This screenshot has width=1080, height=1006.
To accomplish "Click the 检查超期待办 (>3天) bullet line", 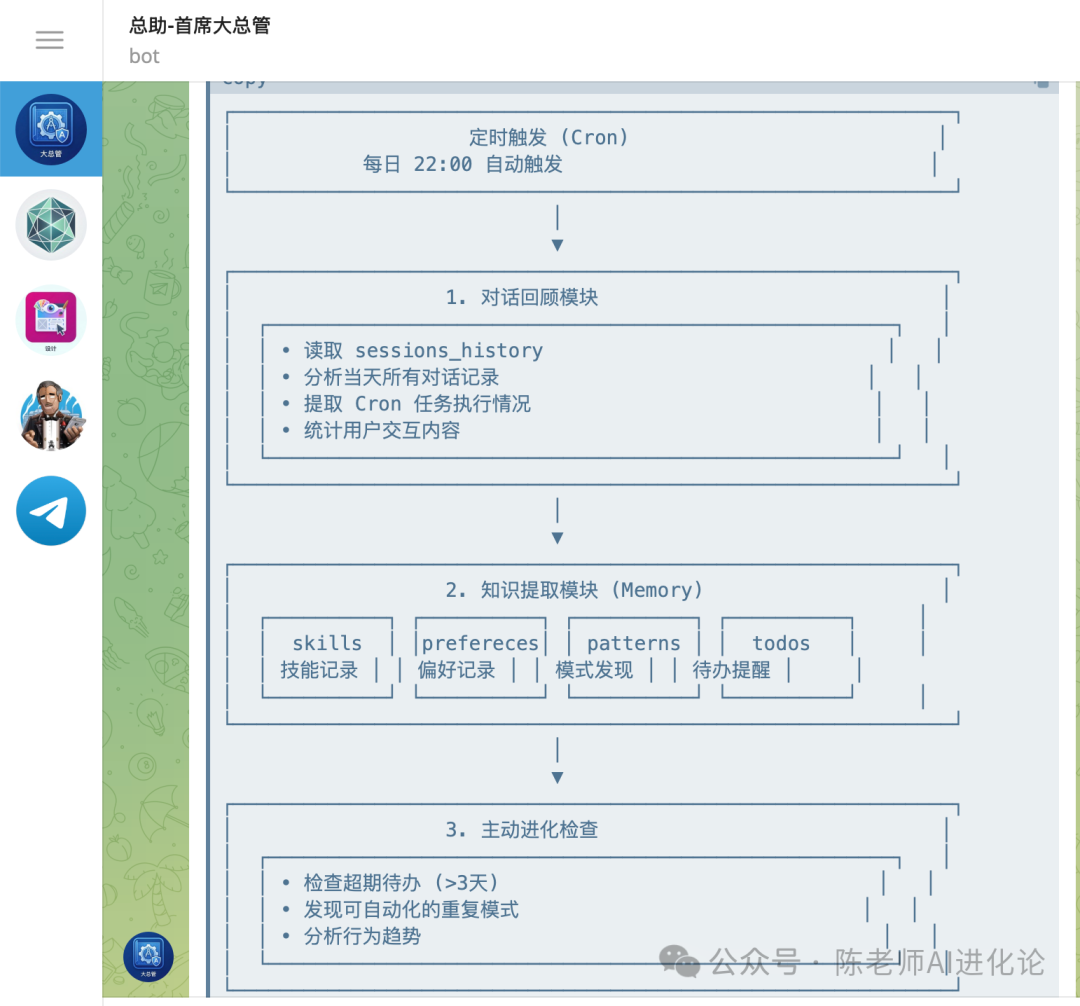I will click(x=401, y=883).
